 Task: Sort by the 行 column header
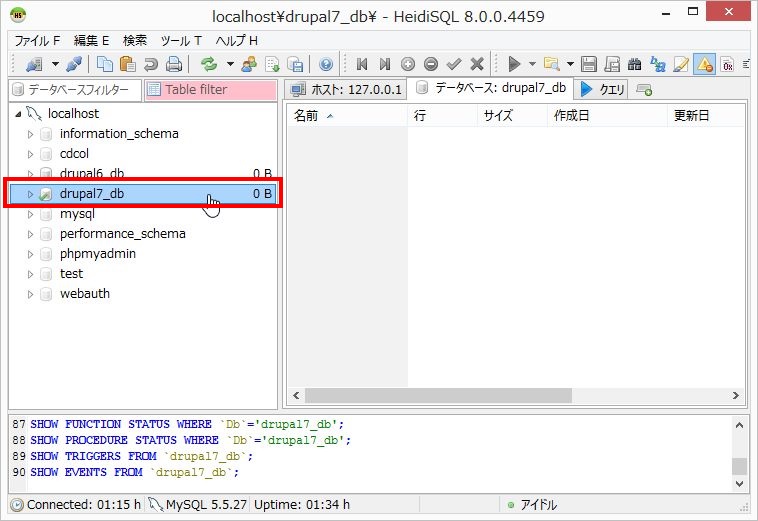click(442, 116)
